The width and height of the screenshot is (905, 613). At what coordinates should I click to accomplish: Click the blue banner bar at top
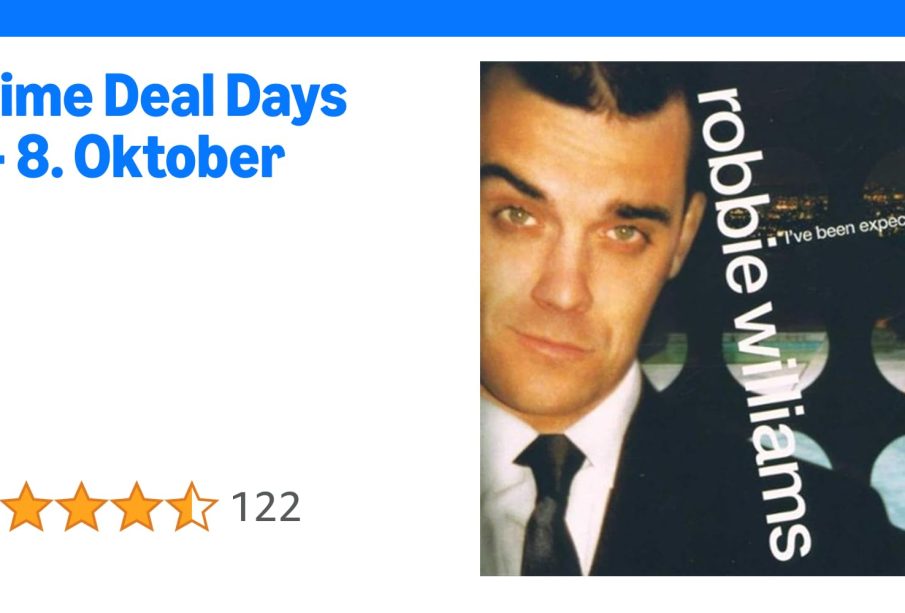coord(452,18)
